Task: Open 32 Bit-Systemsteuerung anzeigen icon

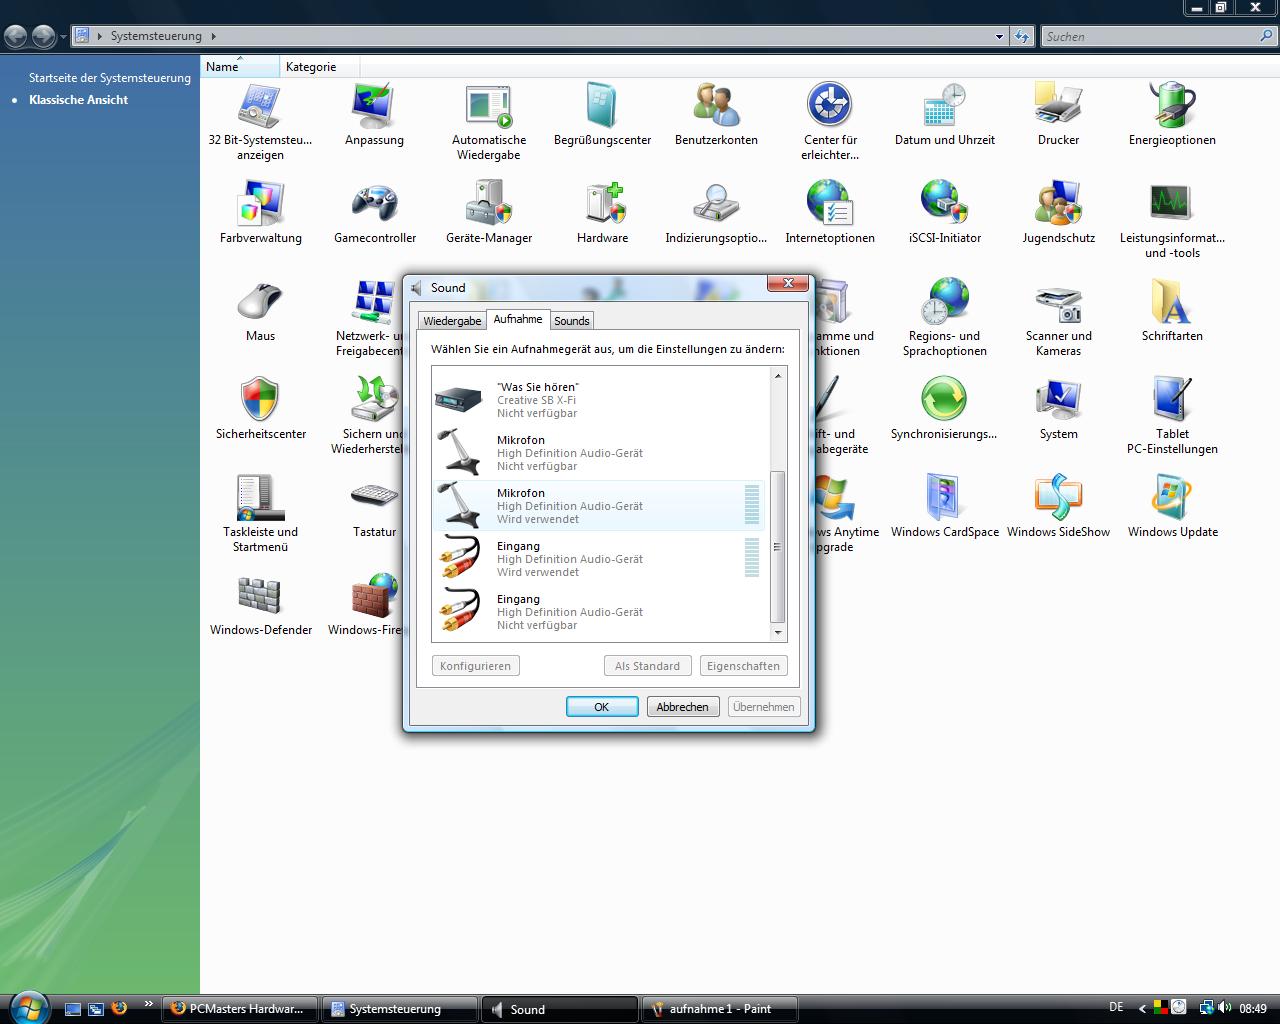Action: tap(260, 121)
